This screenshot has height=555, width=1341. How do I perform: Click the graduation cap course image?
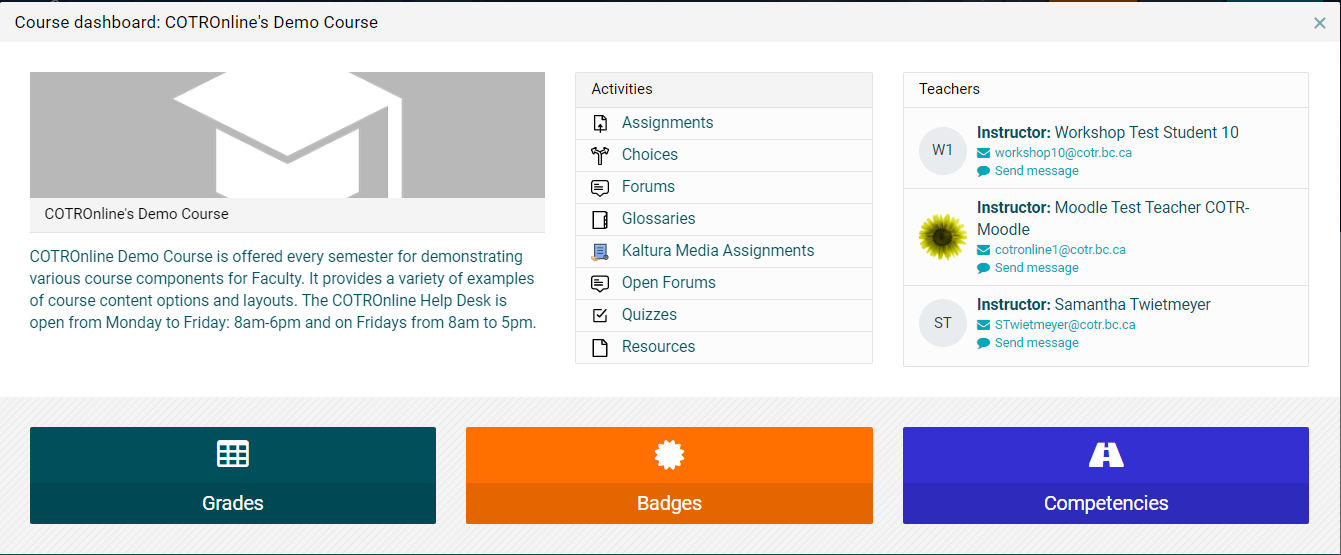(287, 135)
